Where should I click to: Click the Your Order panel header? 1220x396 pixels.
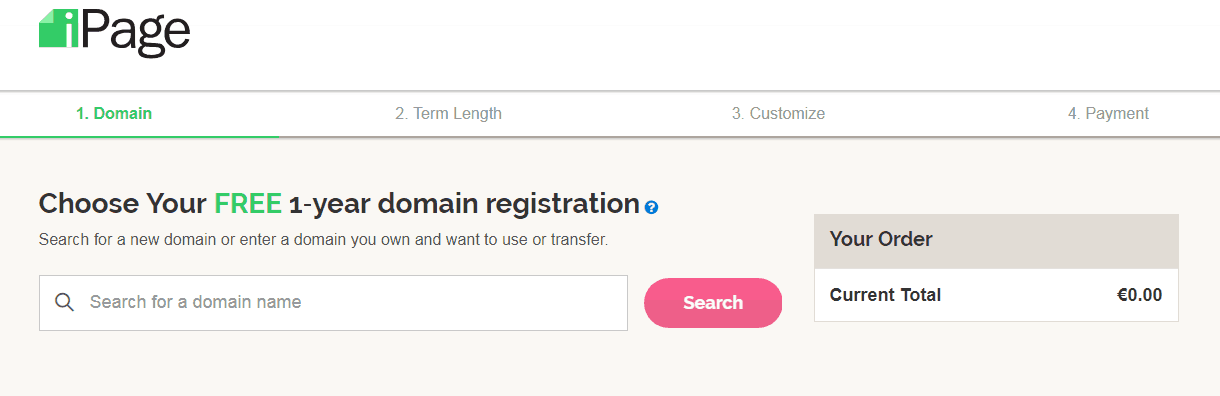(x=996, y=240)
